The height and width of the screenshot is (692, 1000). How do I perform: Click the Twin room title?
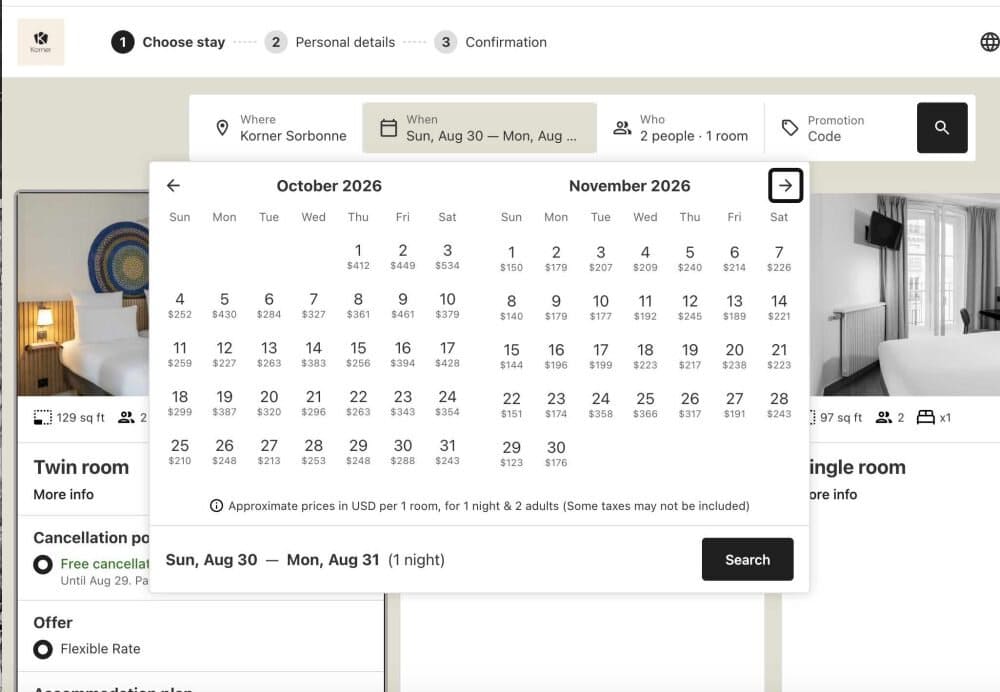point(81,467)
